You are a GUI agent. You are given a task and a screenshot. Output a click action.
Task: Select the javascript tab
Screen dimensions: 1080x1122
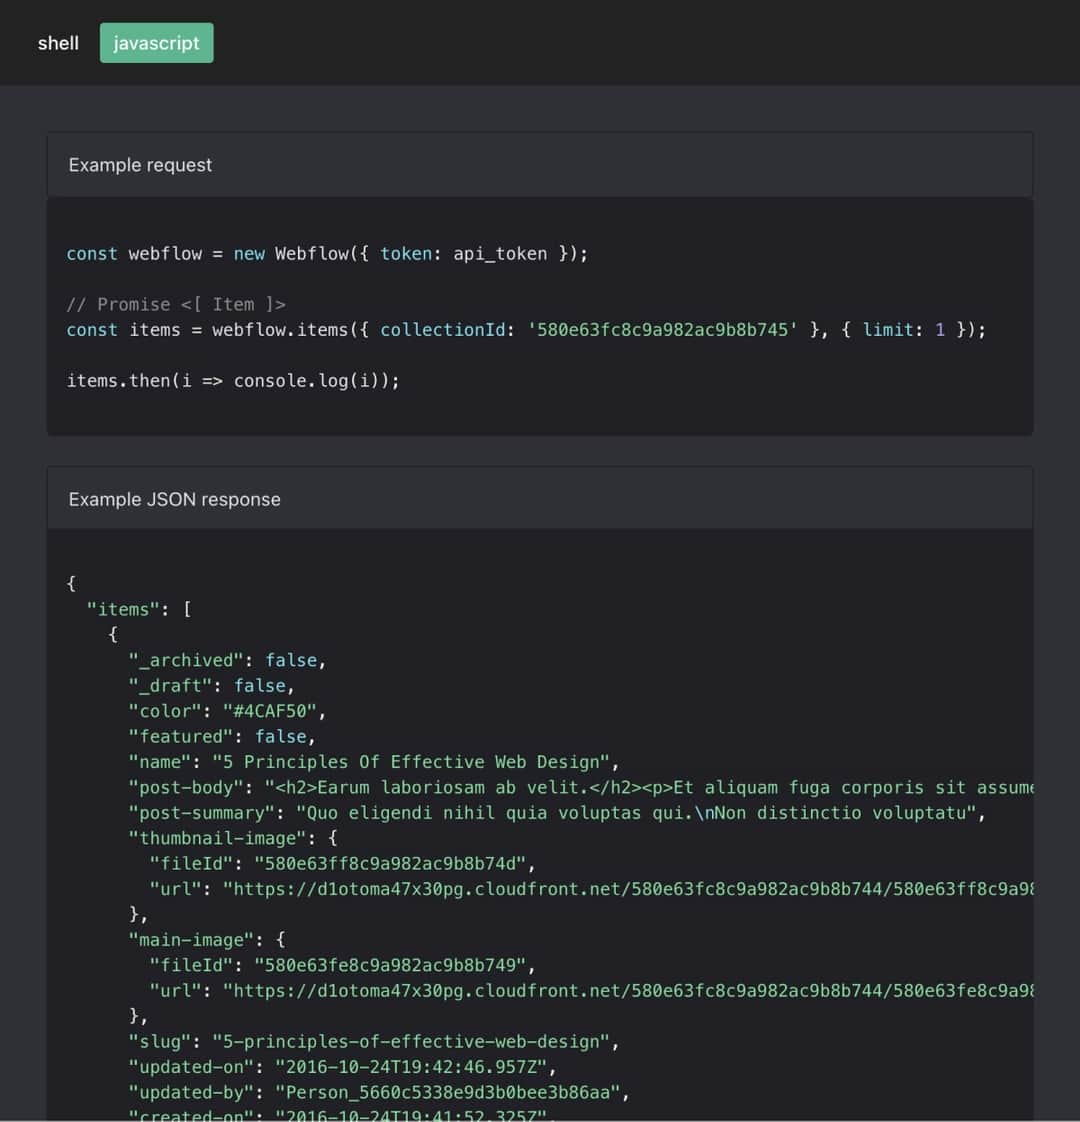pyautogui.click(x=156, y=43)
